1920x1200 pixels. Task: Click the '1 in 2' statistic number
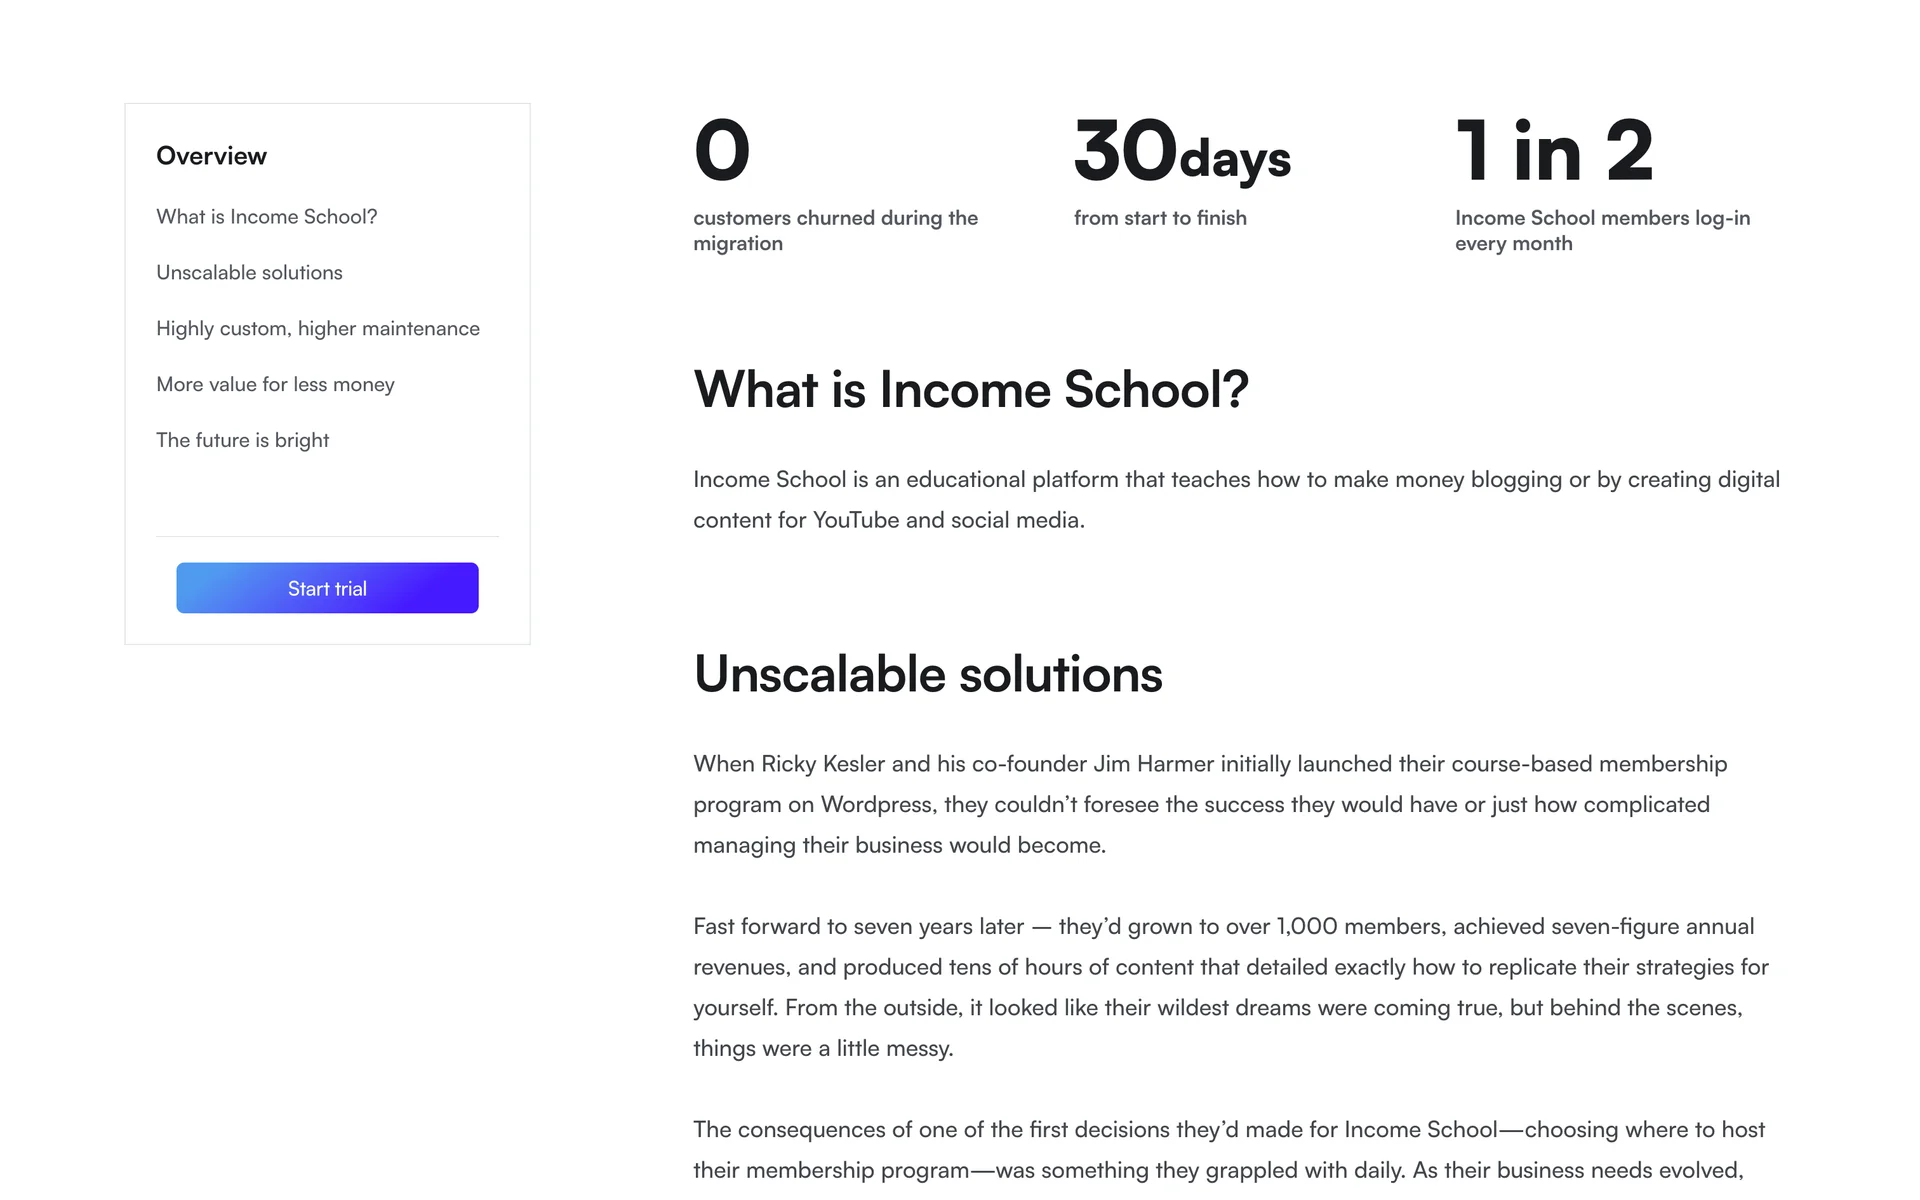click(x=1553, y=151)
